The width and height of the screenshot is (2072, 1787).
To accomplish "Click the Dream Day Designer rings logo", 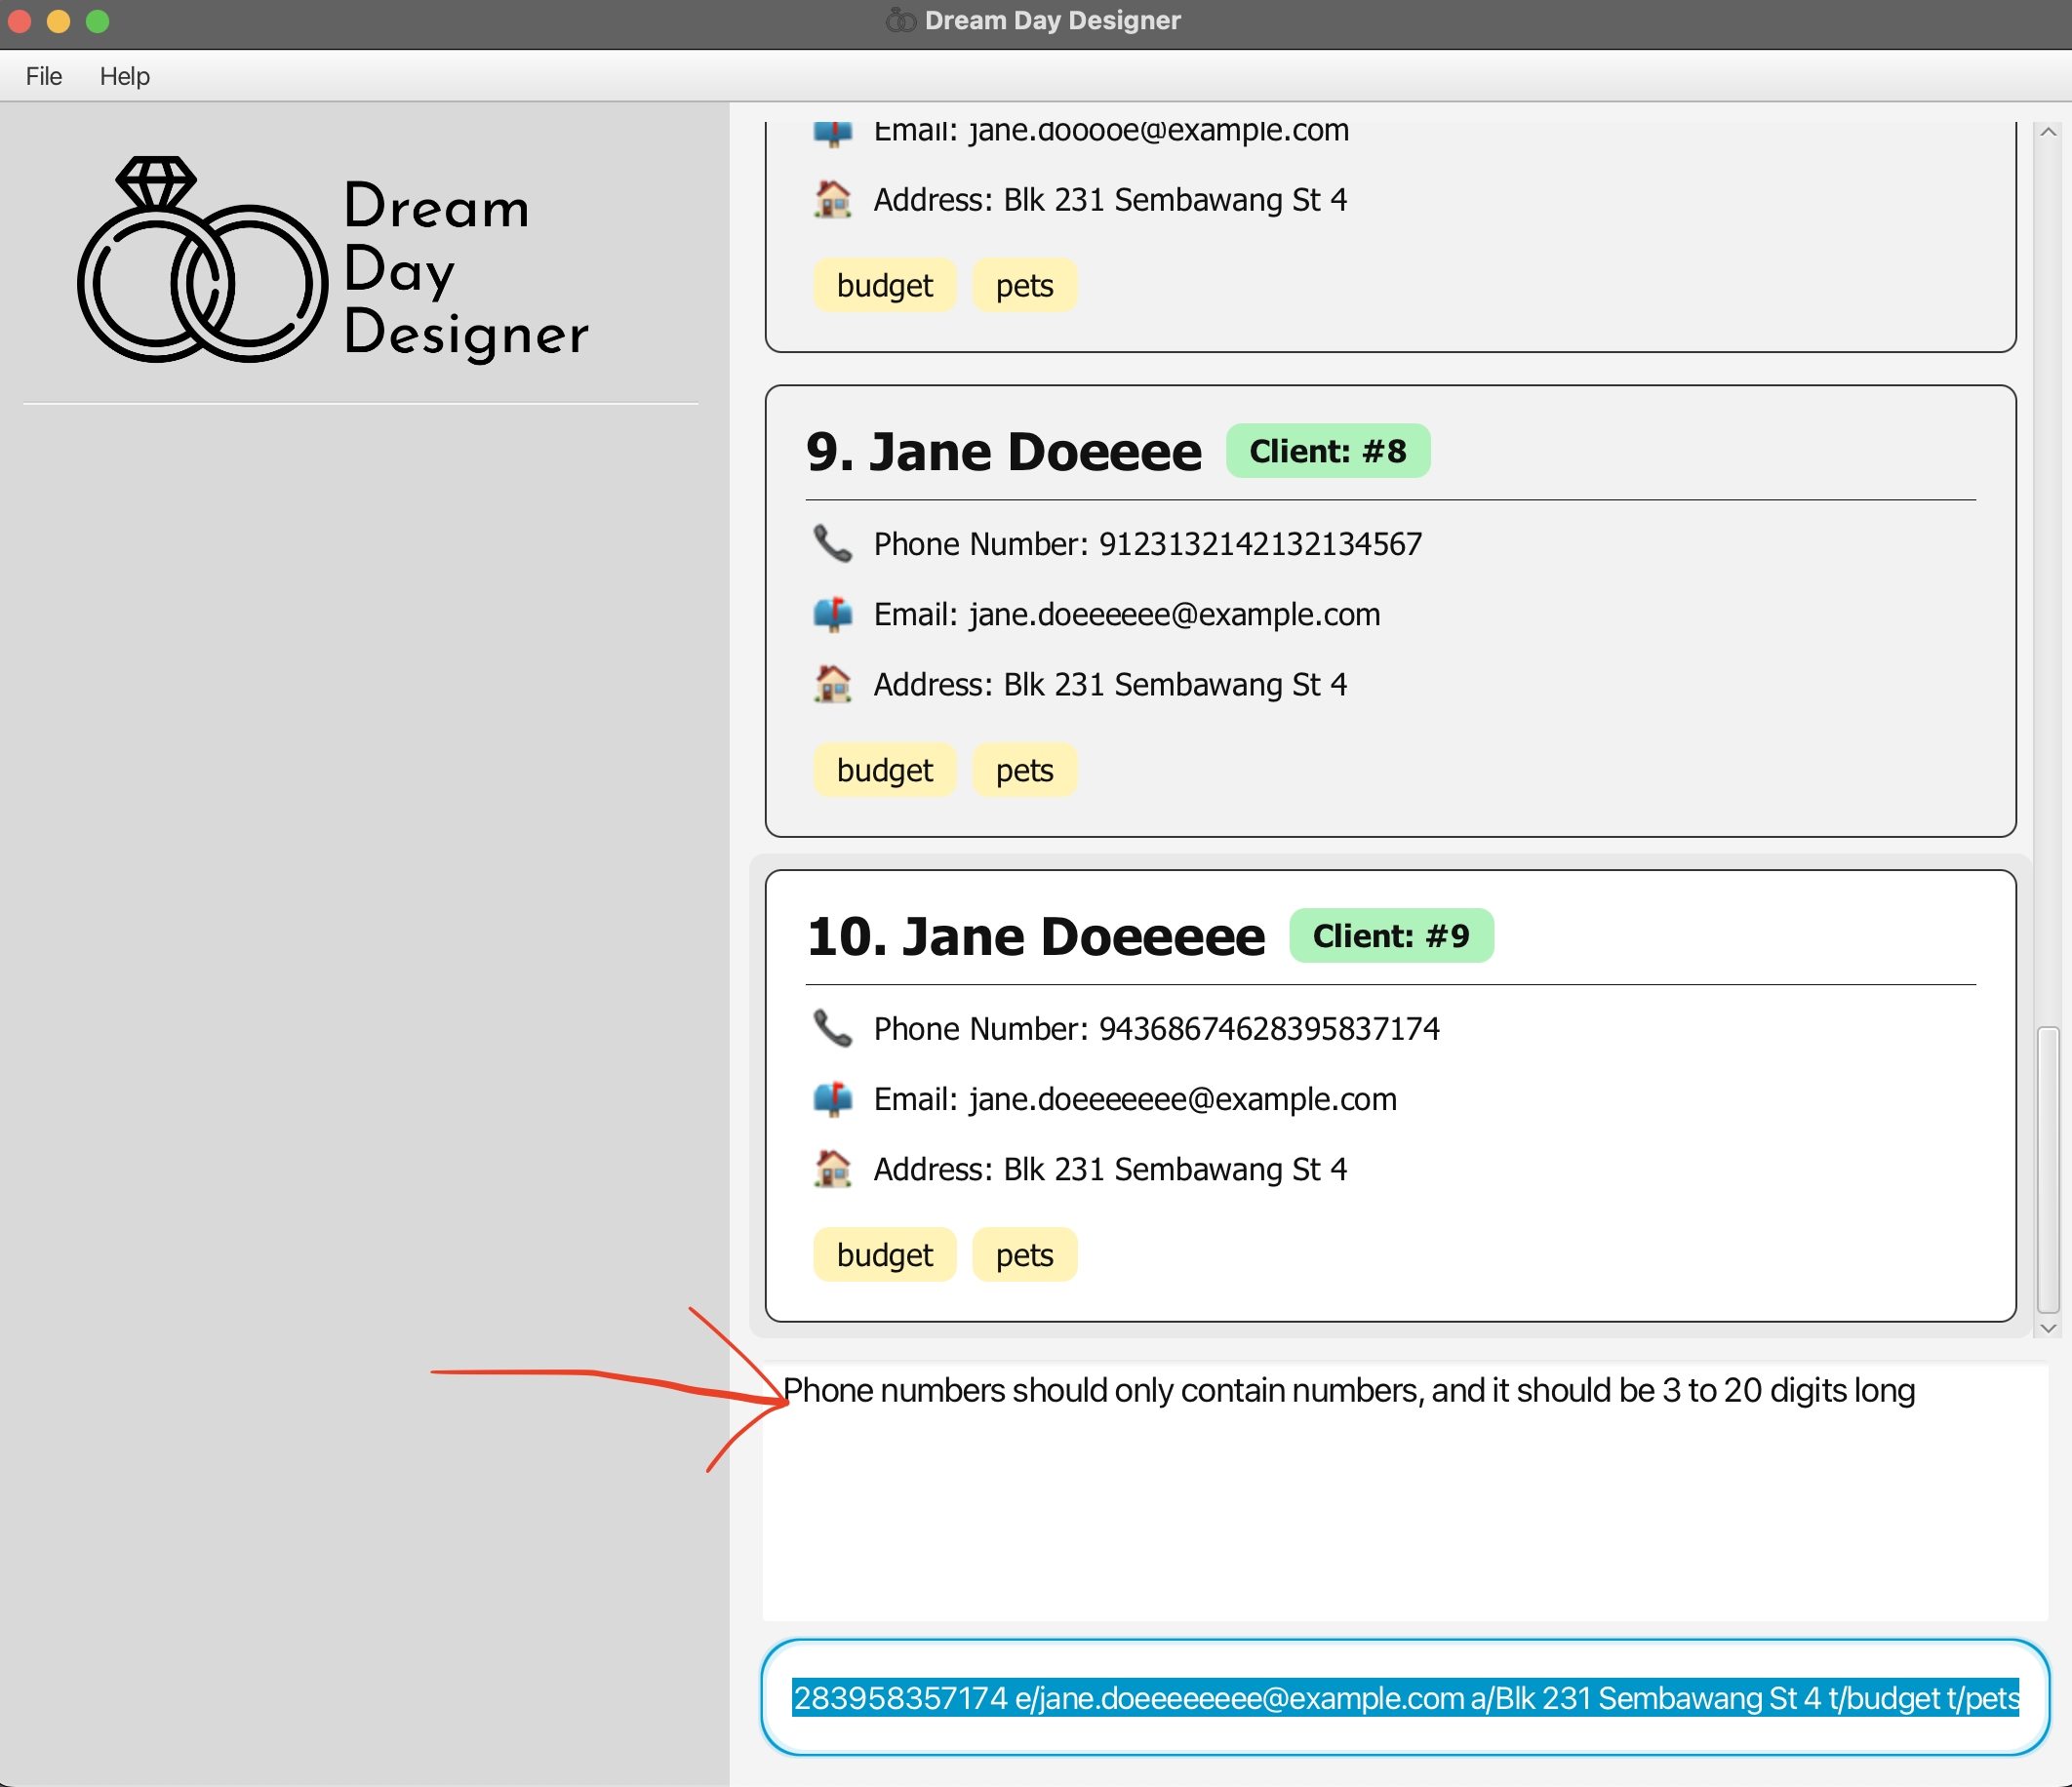I will 203,262.
